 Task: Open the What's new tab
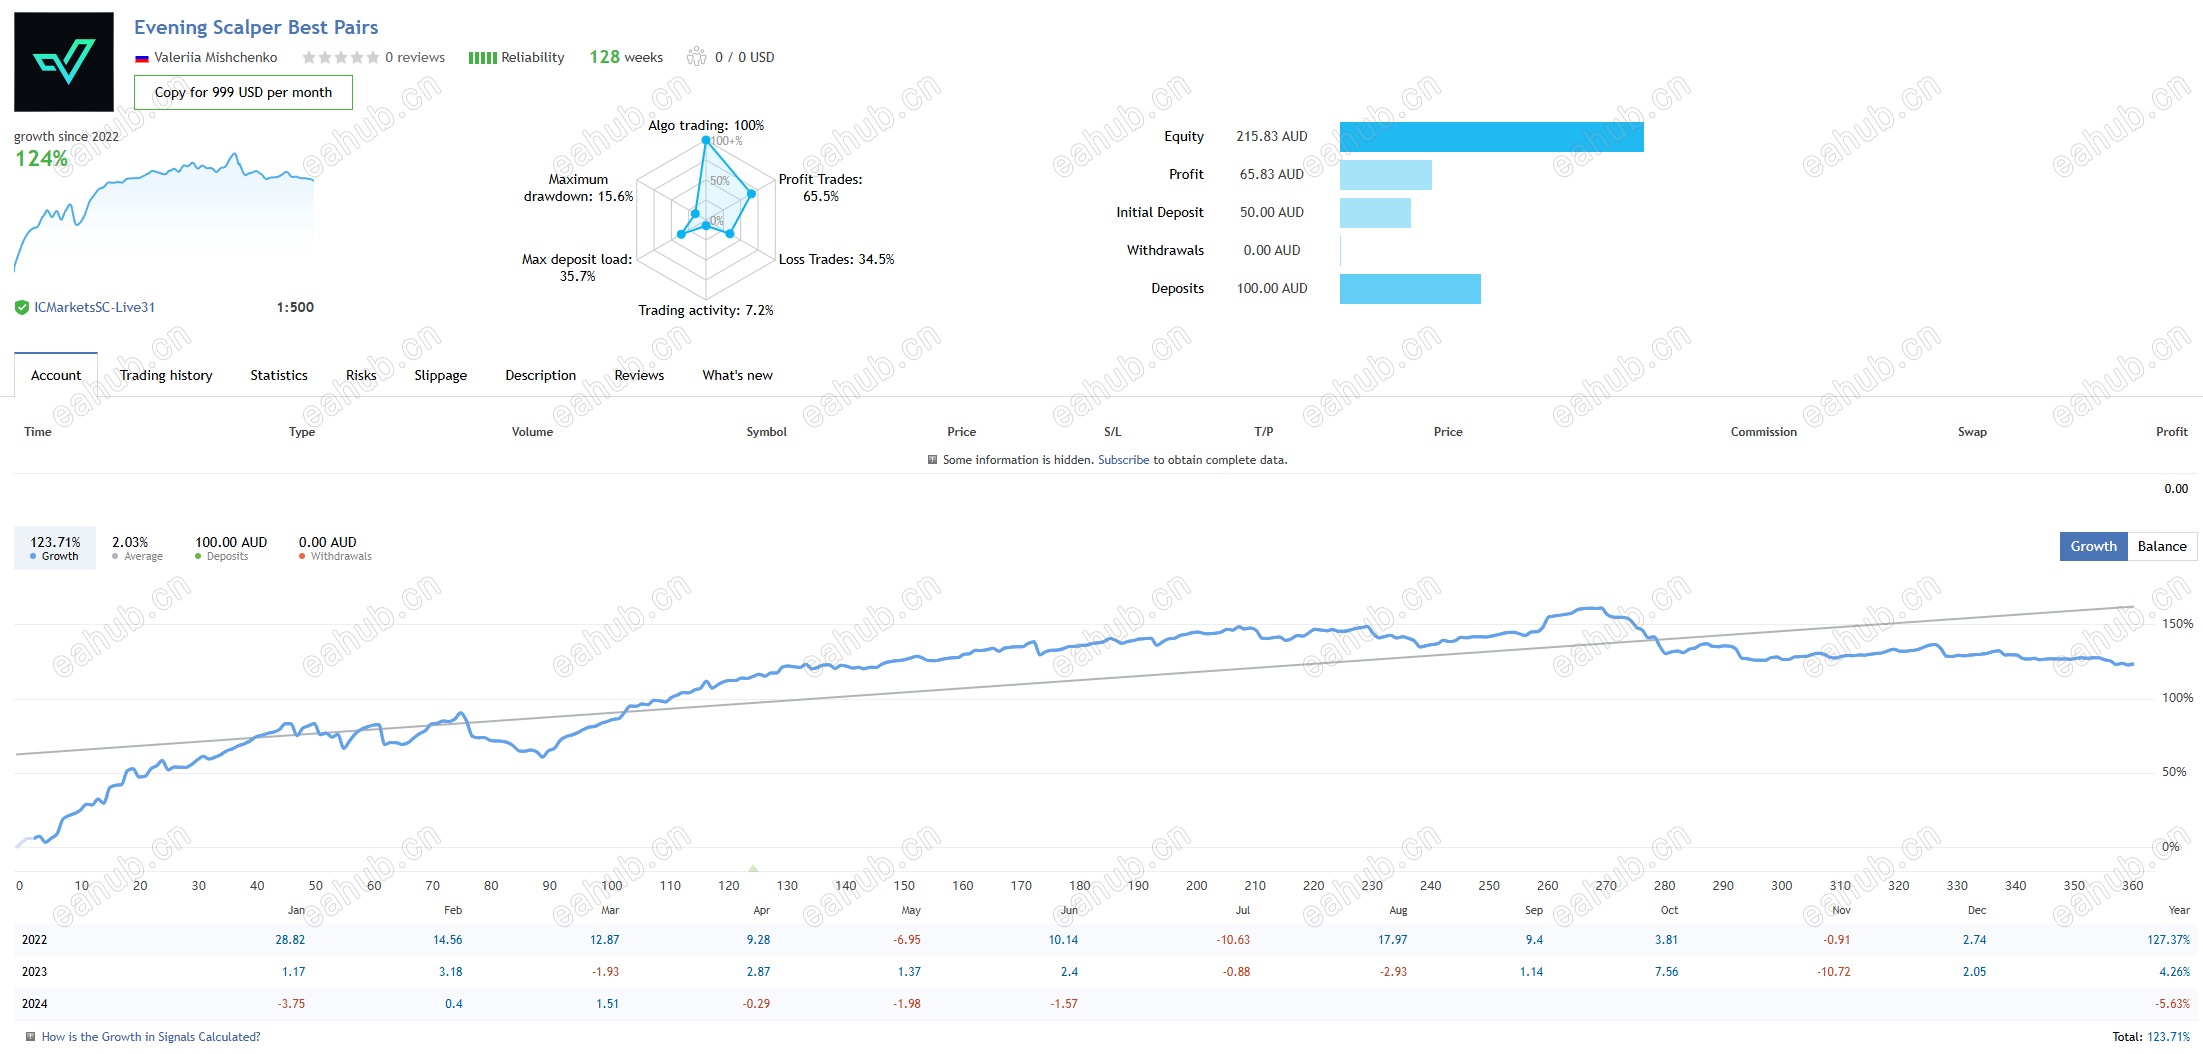(x=737, y=375)
